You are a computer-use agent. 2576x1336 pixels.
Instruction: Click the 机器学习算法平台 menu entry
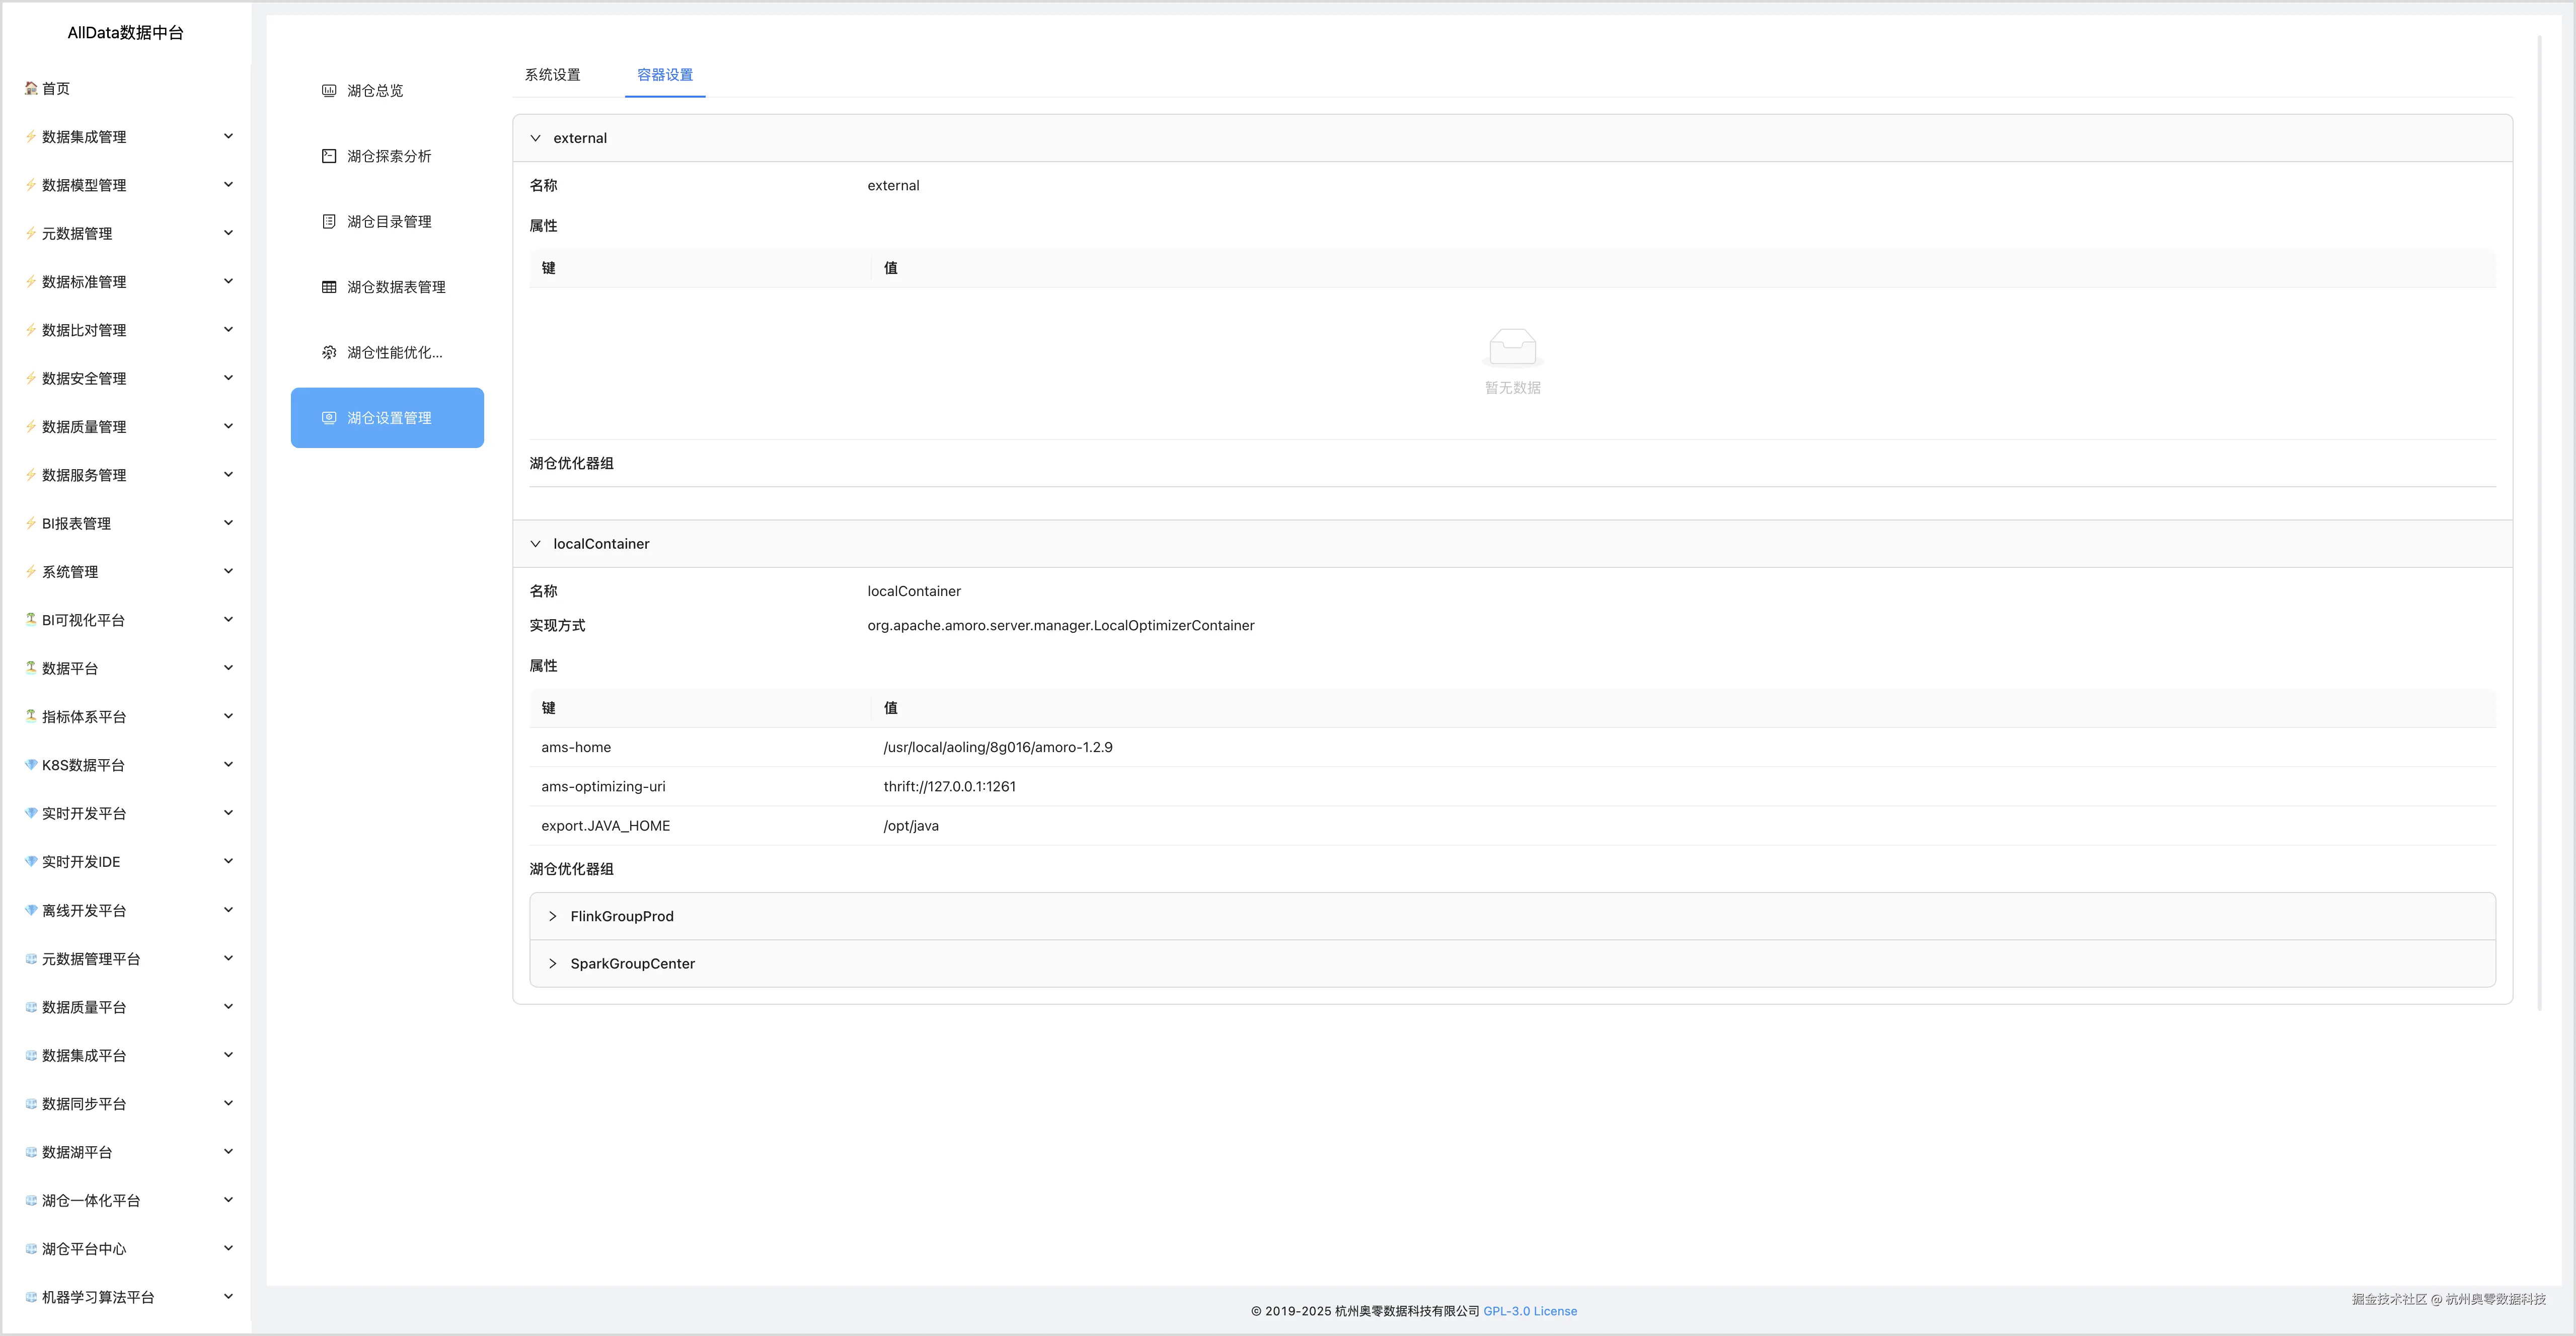point(98,1297)
